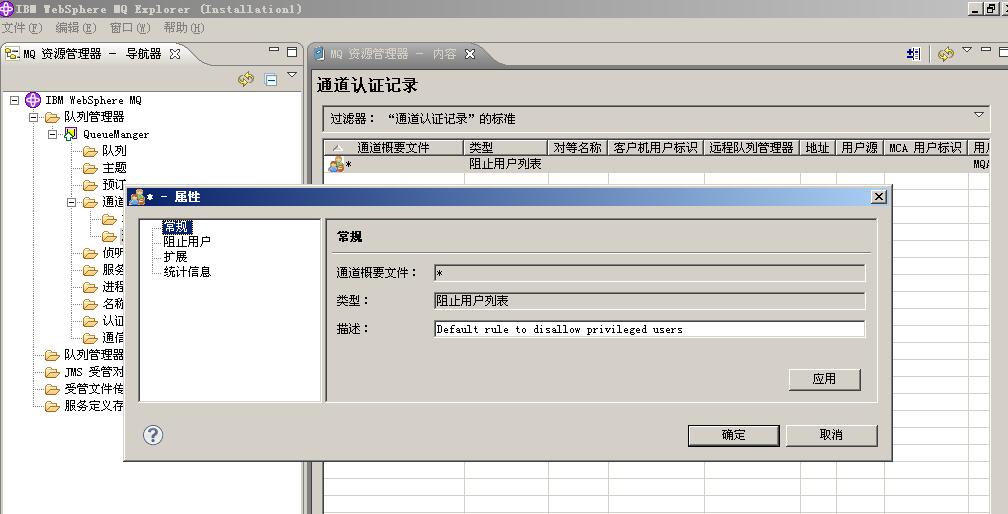1008x514 pixels.
Task: Click the 取消 button
Action: tap(831, 435)
